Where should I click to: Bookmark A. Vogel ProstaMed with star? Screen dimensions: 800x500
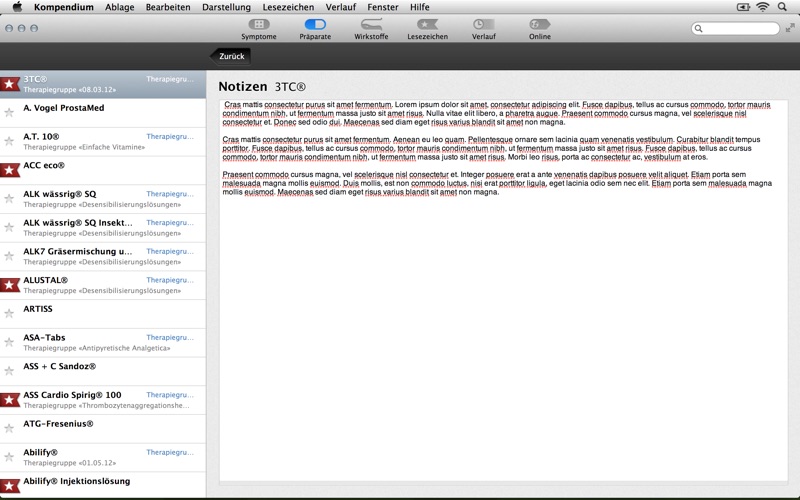point(9,112)
